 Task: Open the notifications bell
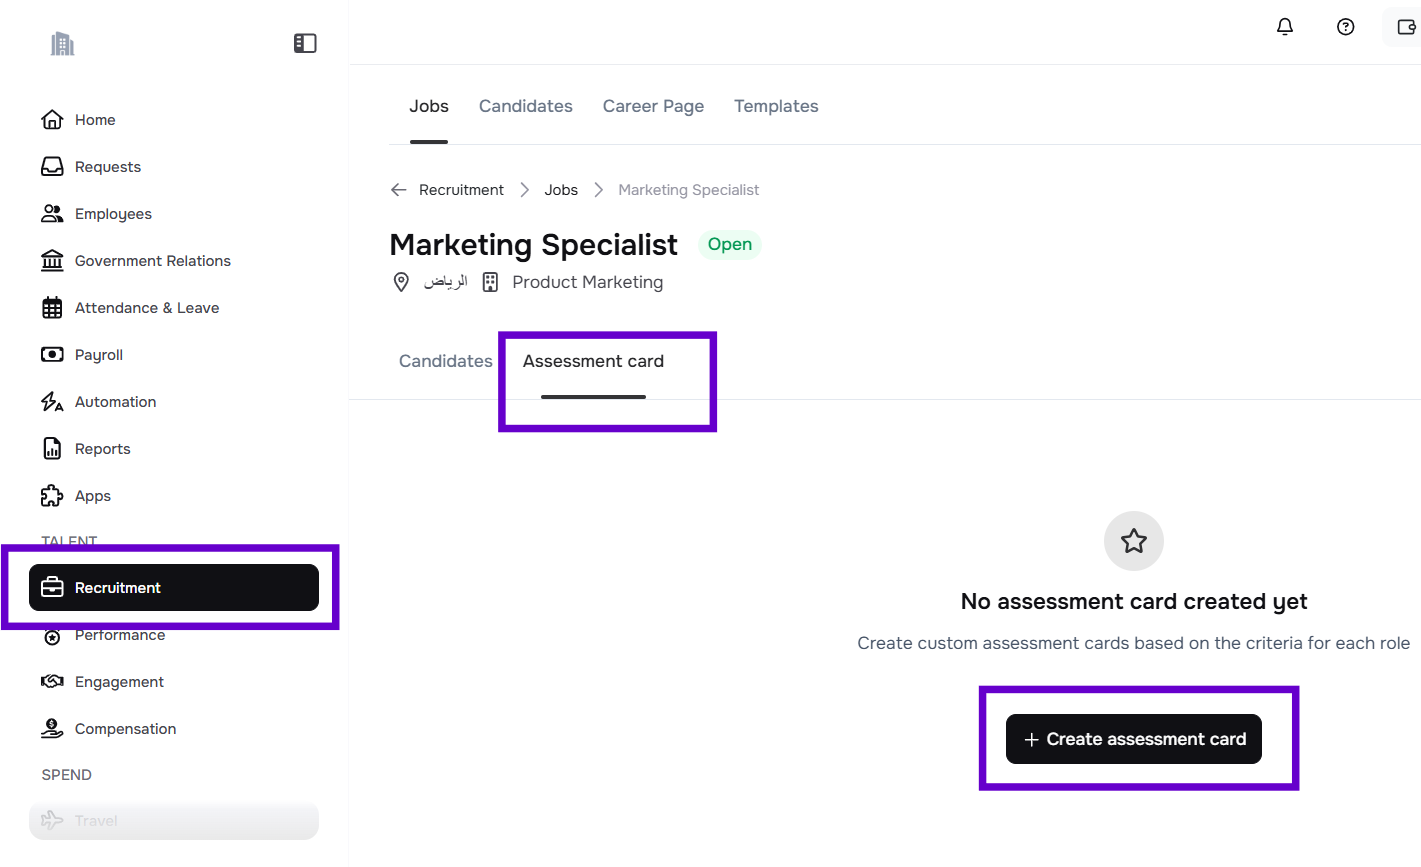pyautogui.click(x=1285, y=27)
